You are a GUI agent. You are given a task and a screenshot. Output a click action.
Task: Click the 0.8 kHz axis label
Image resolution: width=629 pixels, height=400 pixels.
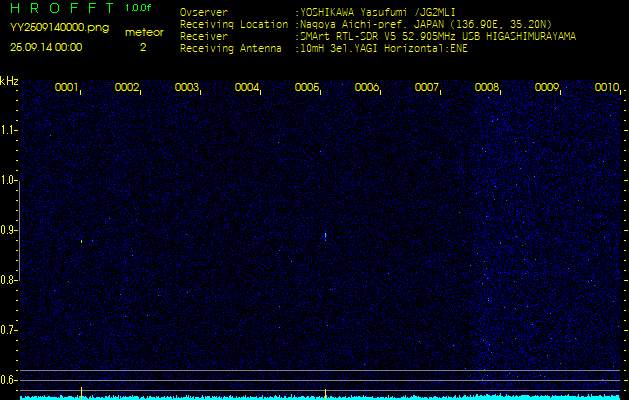point(8,280)
